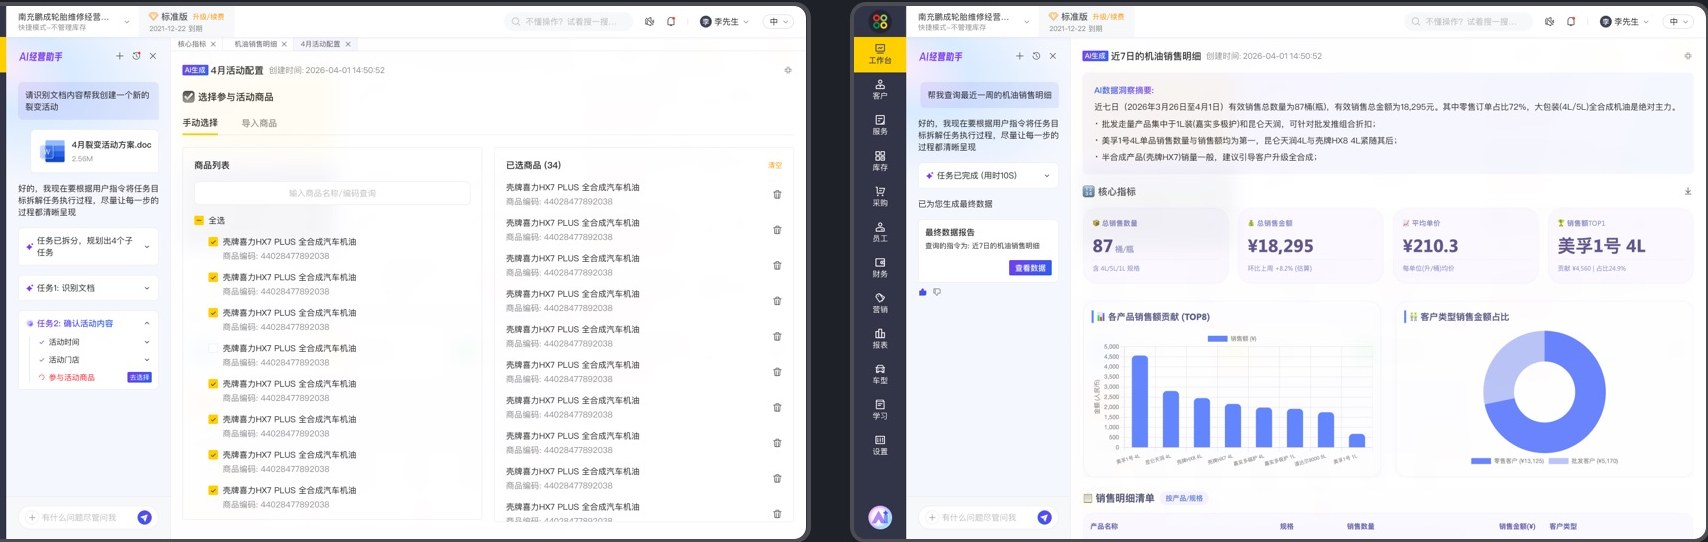Start new AI chat in left window

pos(119,56)
